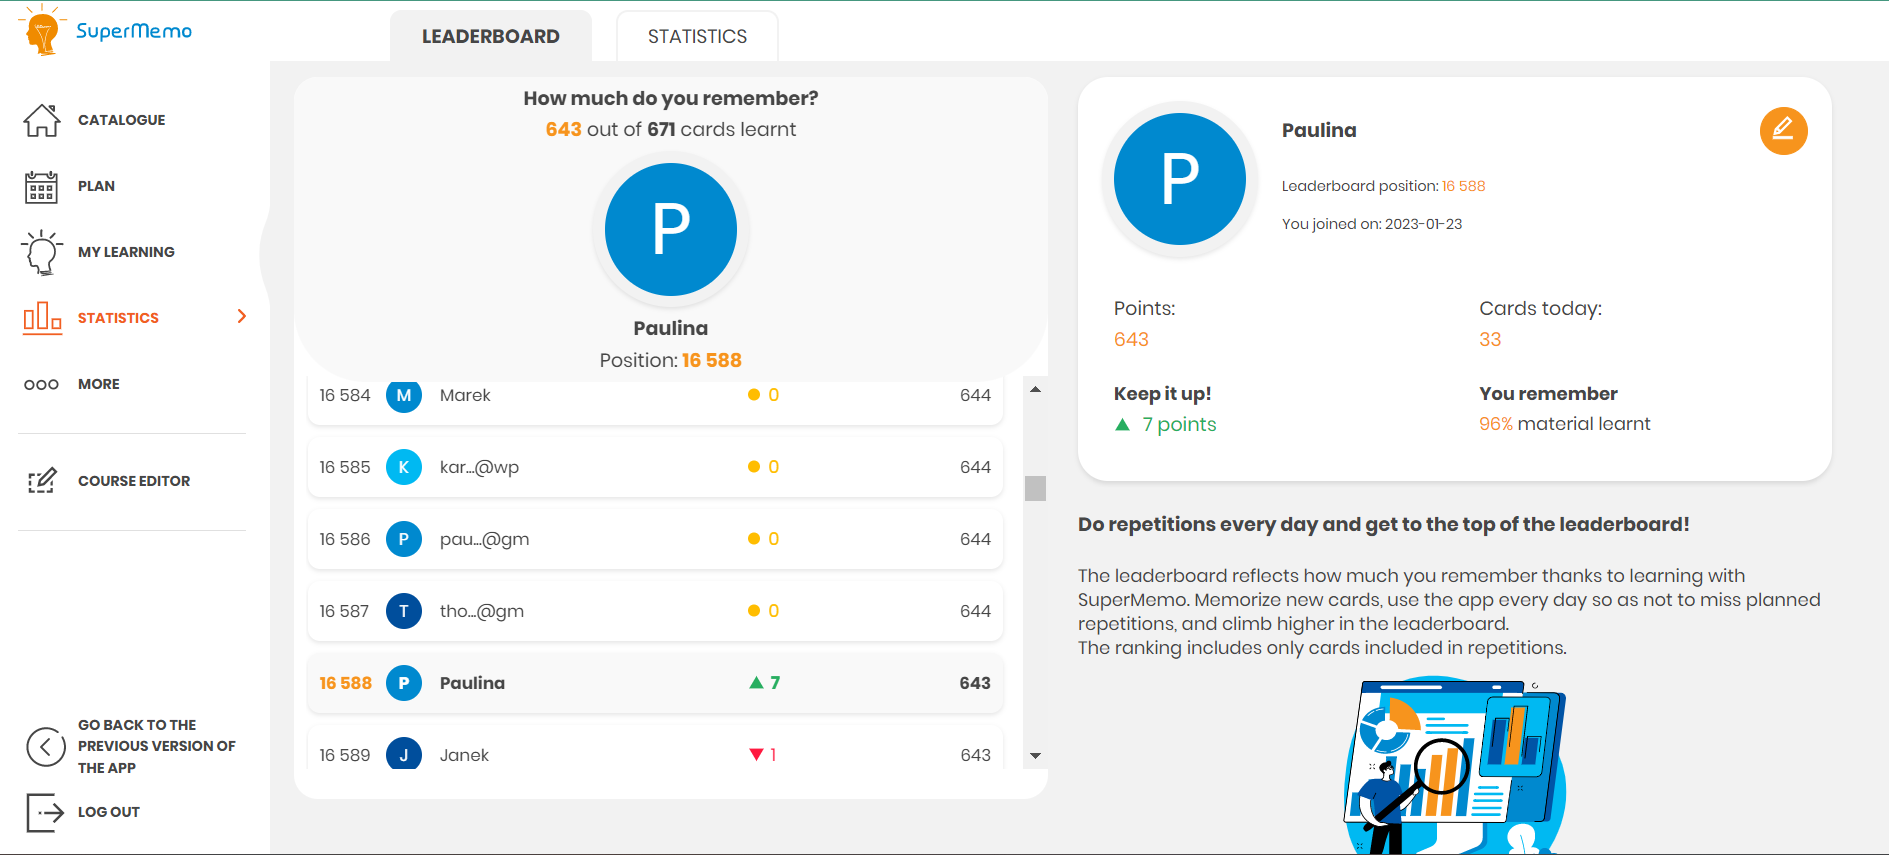Click the Log Out door-arrow icon
The height and width of the screenshot is (855, 1889).
tap(45, 813)
